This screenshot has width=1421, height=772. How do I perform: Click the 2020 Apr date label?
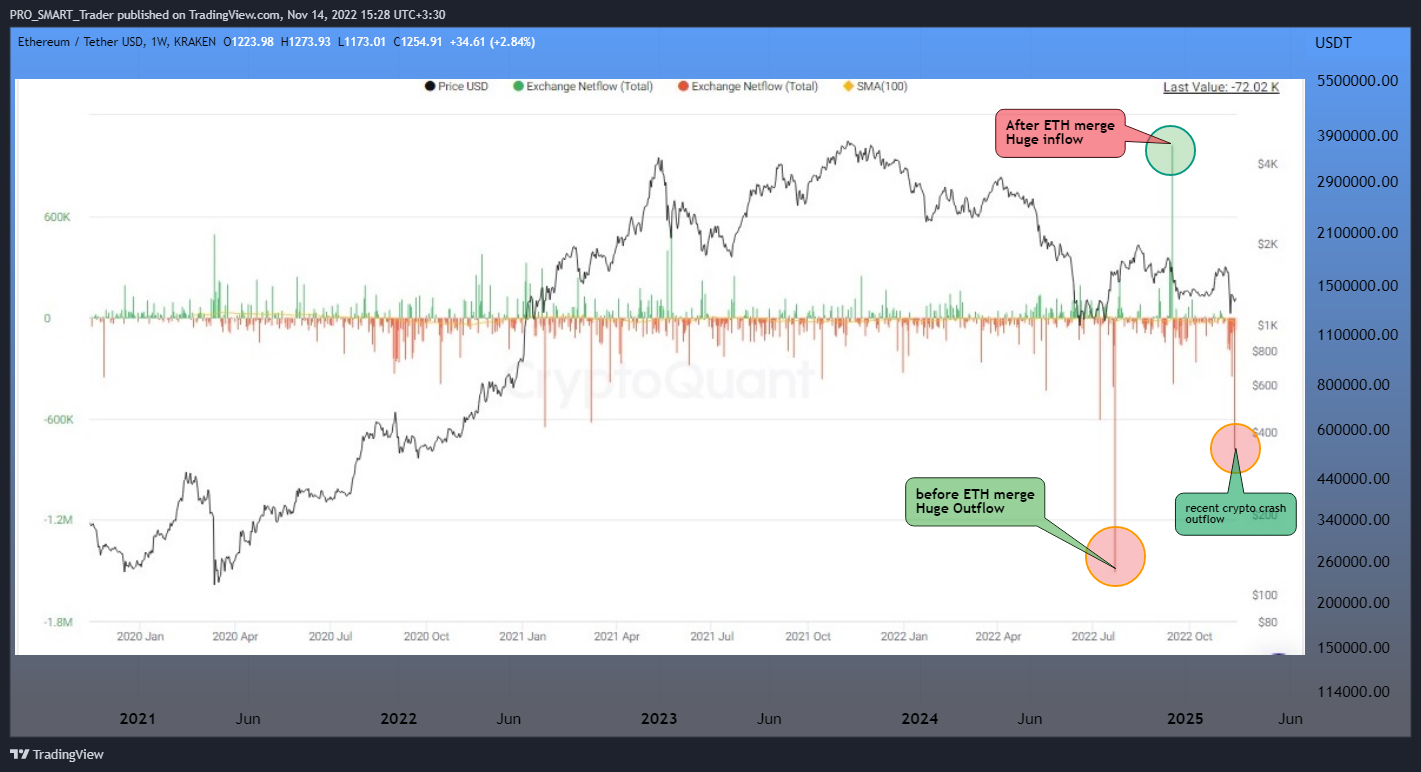point(236,636)
